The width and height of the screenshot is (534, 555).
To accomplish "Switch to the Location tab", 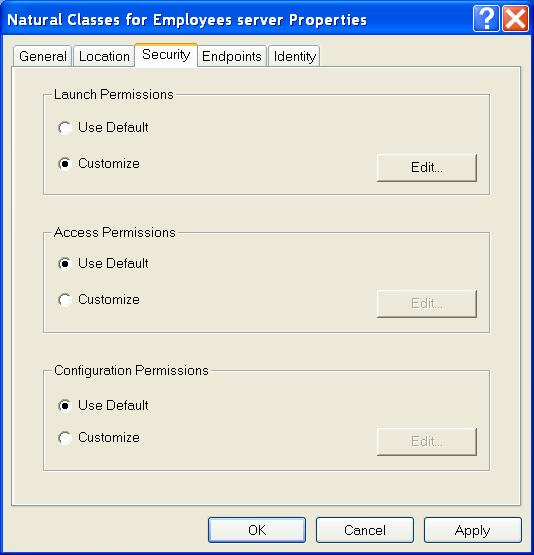I will click(104, 56).
